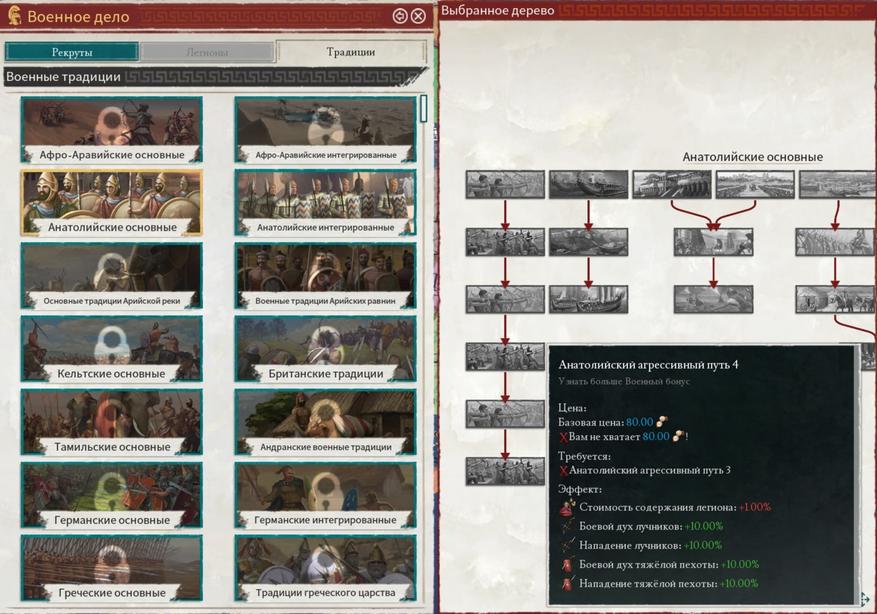
Task: Open the Греческие основные tradition card
Action: coord(112,568)
